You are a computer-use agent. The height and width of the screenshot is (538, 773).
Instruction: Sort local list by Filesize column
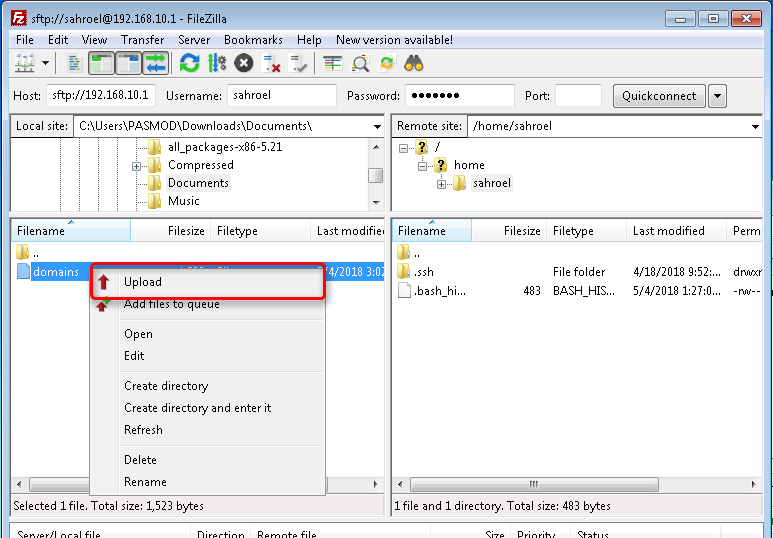171,231
